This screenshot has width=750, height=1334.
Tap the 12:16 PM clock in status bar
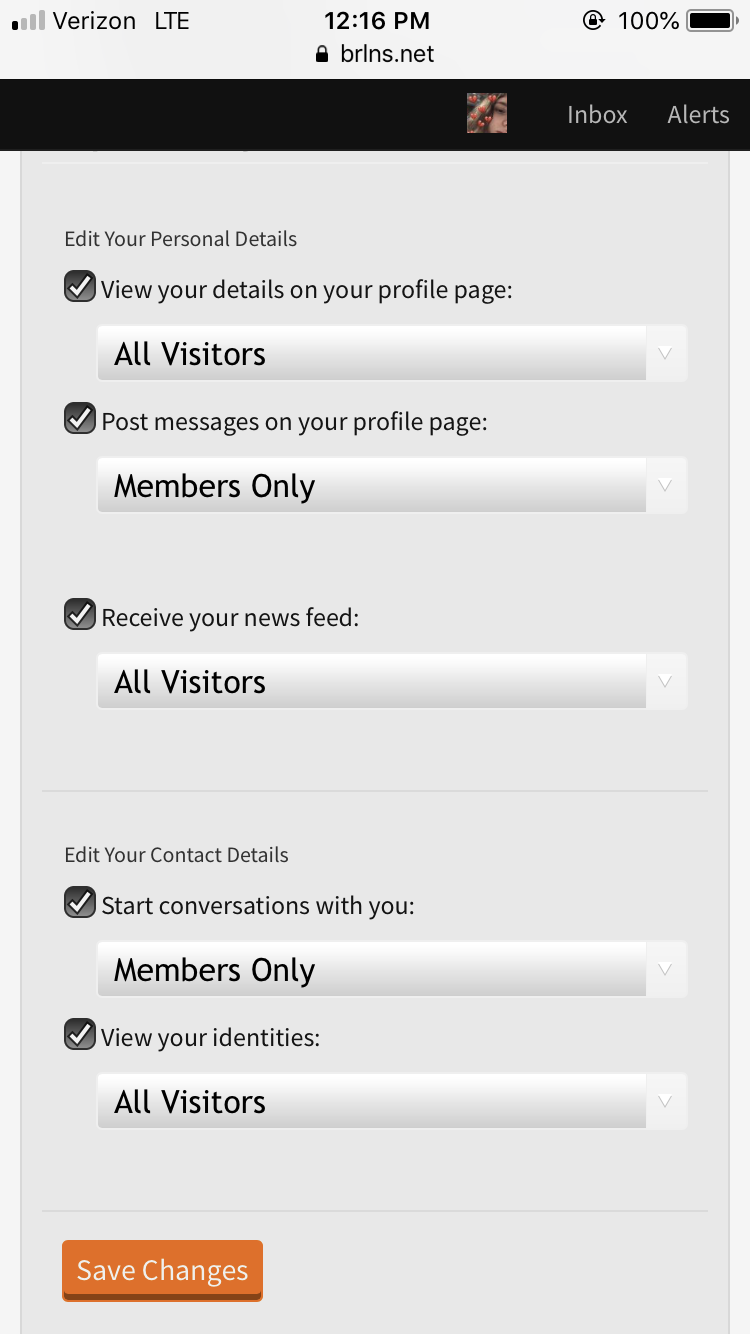coord(377,20)
